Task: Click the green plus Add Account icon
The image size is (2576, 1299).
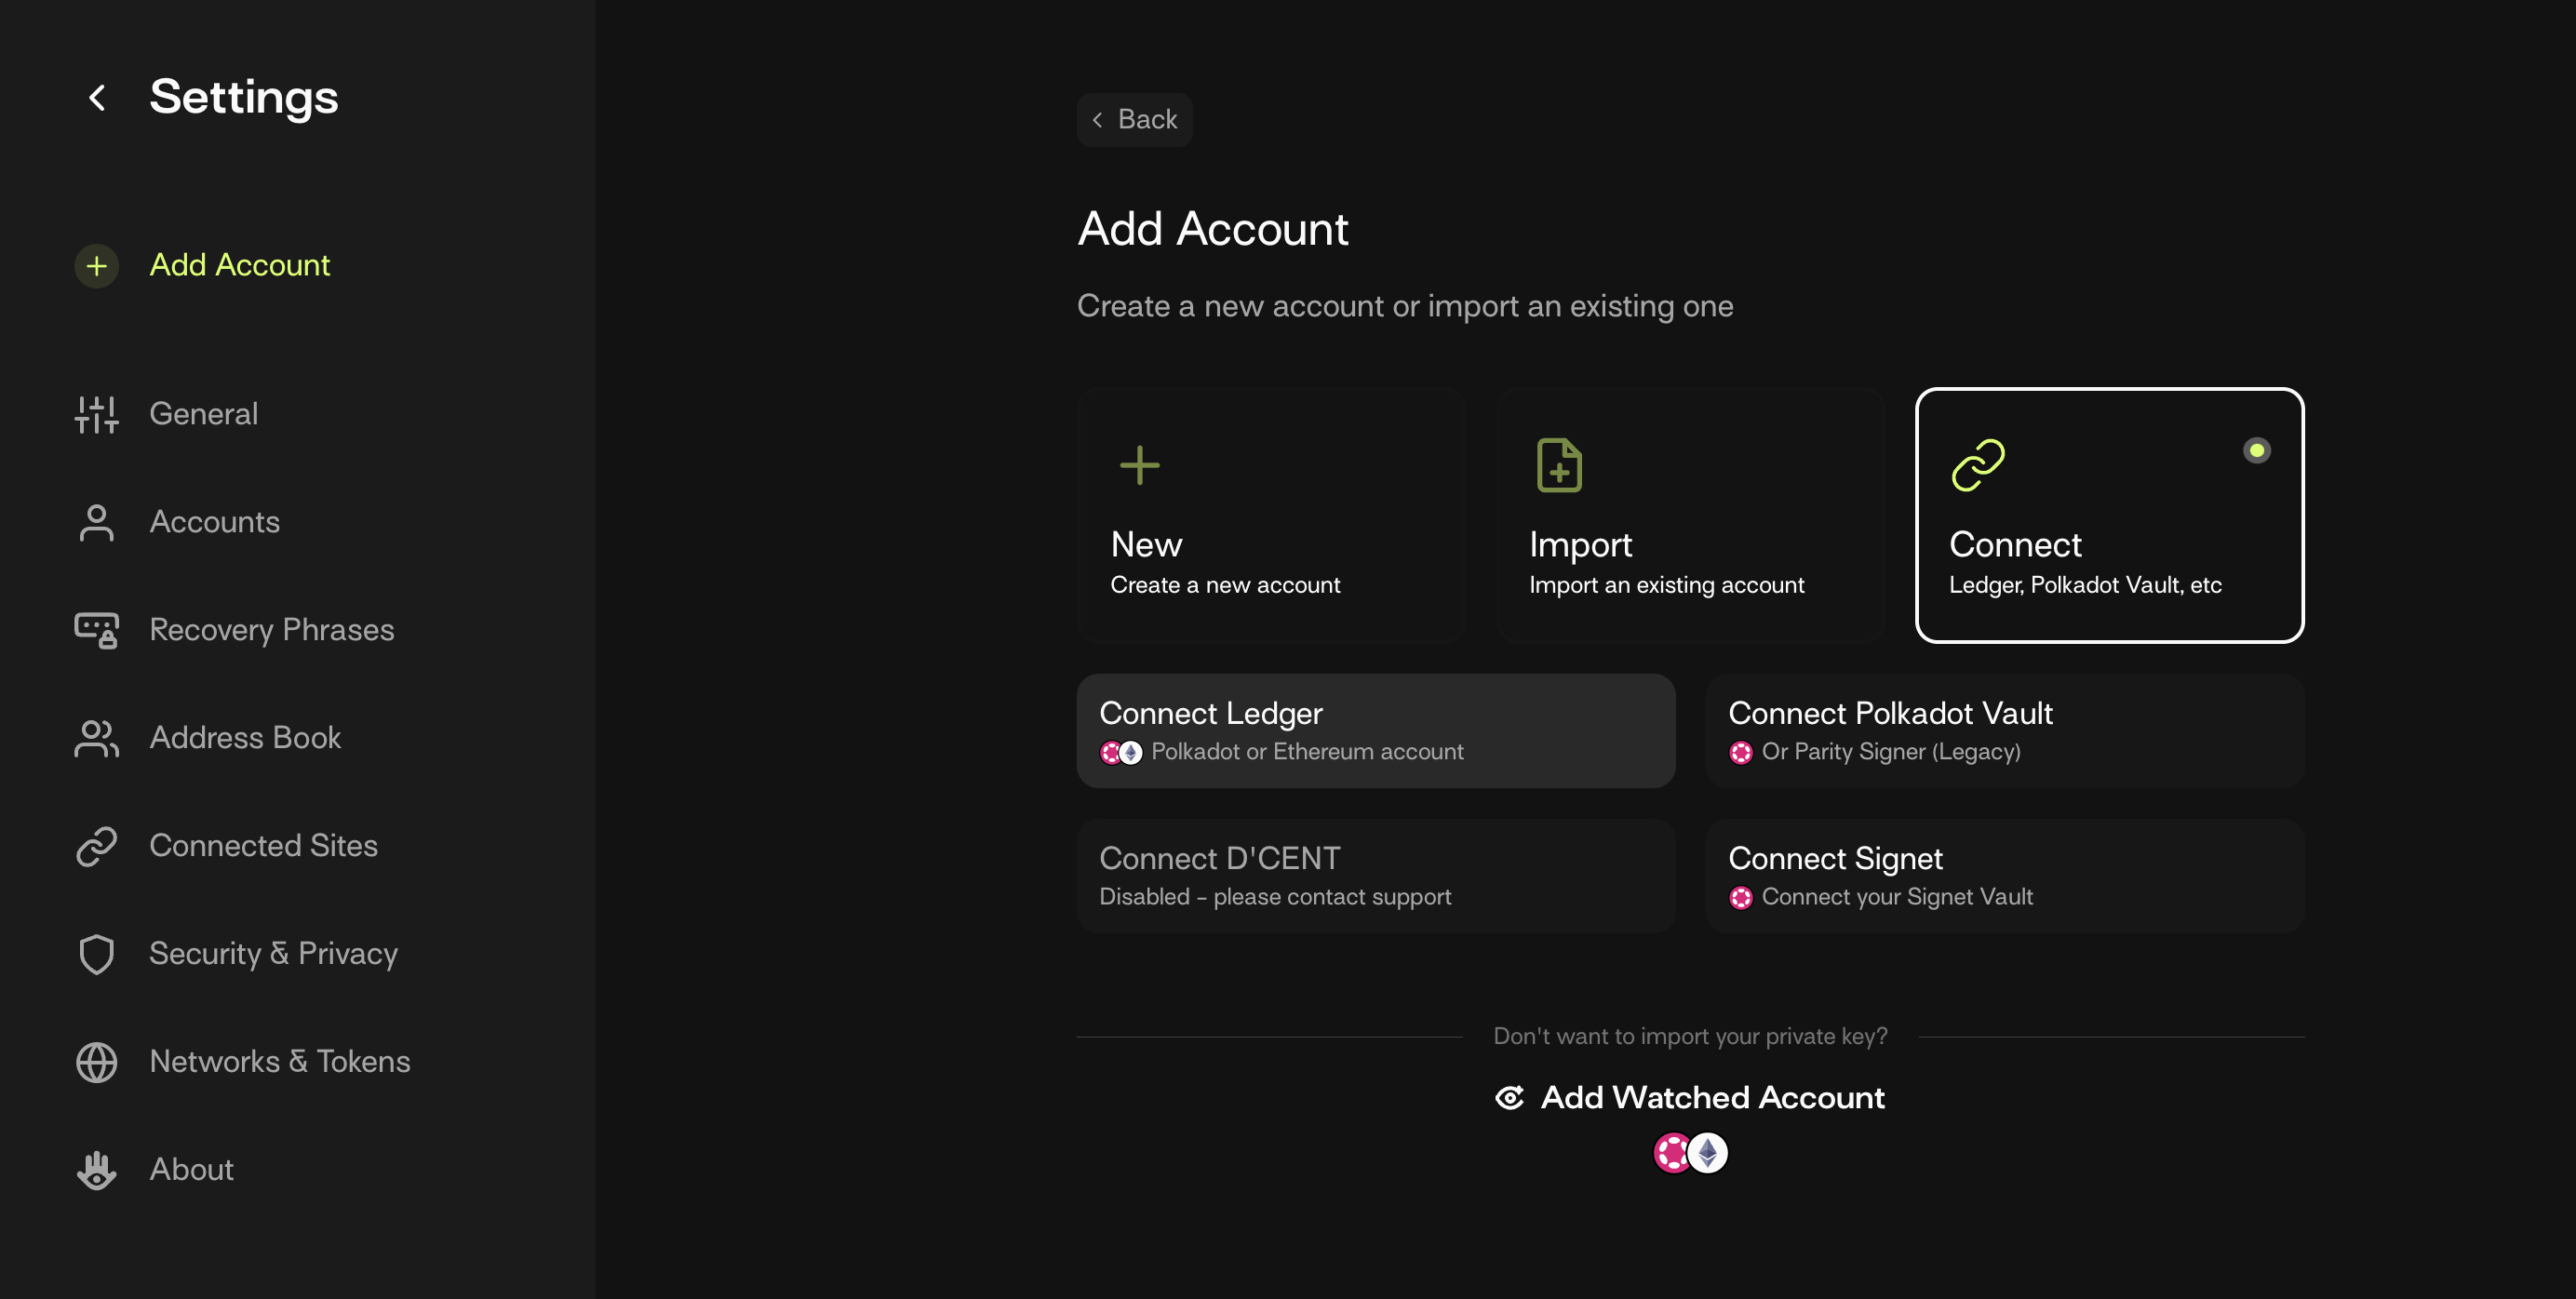Action: pos(97,266)
